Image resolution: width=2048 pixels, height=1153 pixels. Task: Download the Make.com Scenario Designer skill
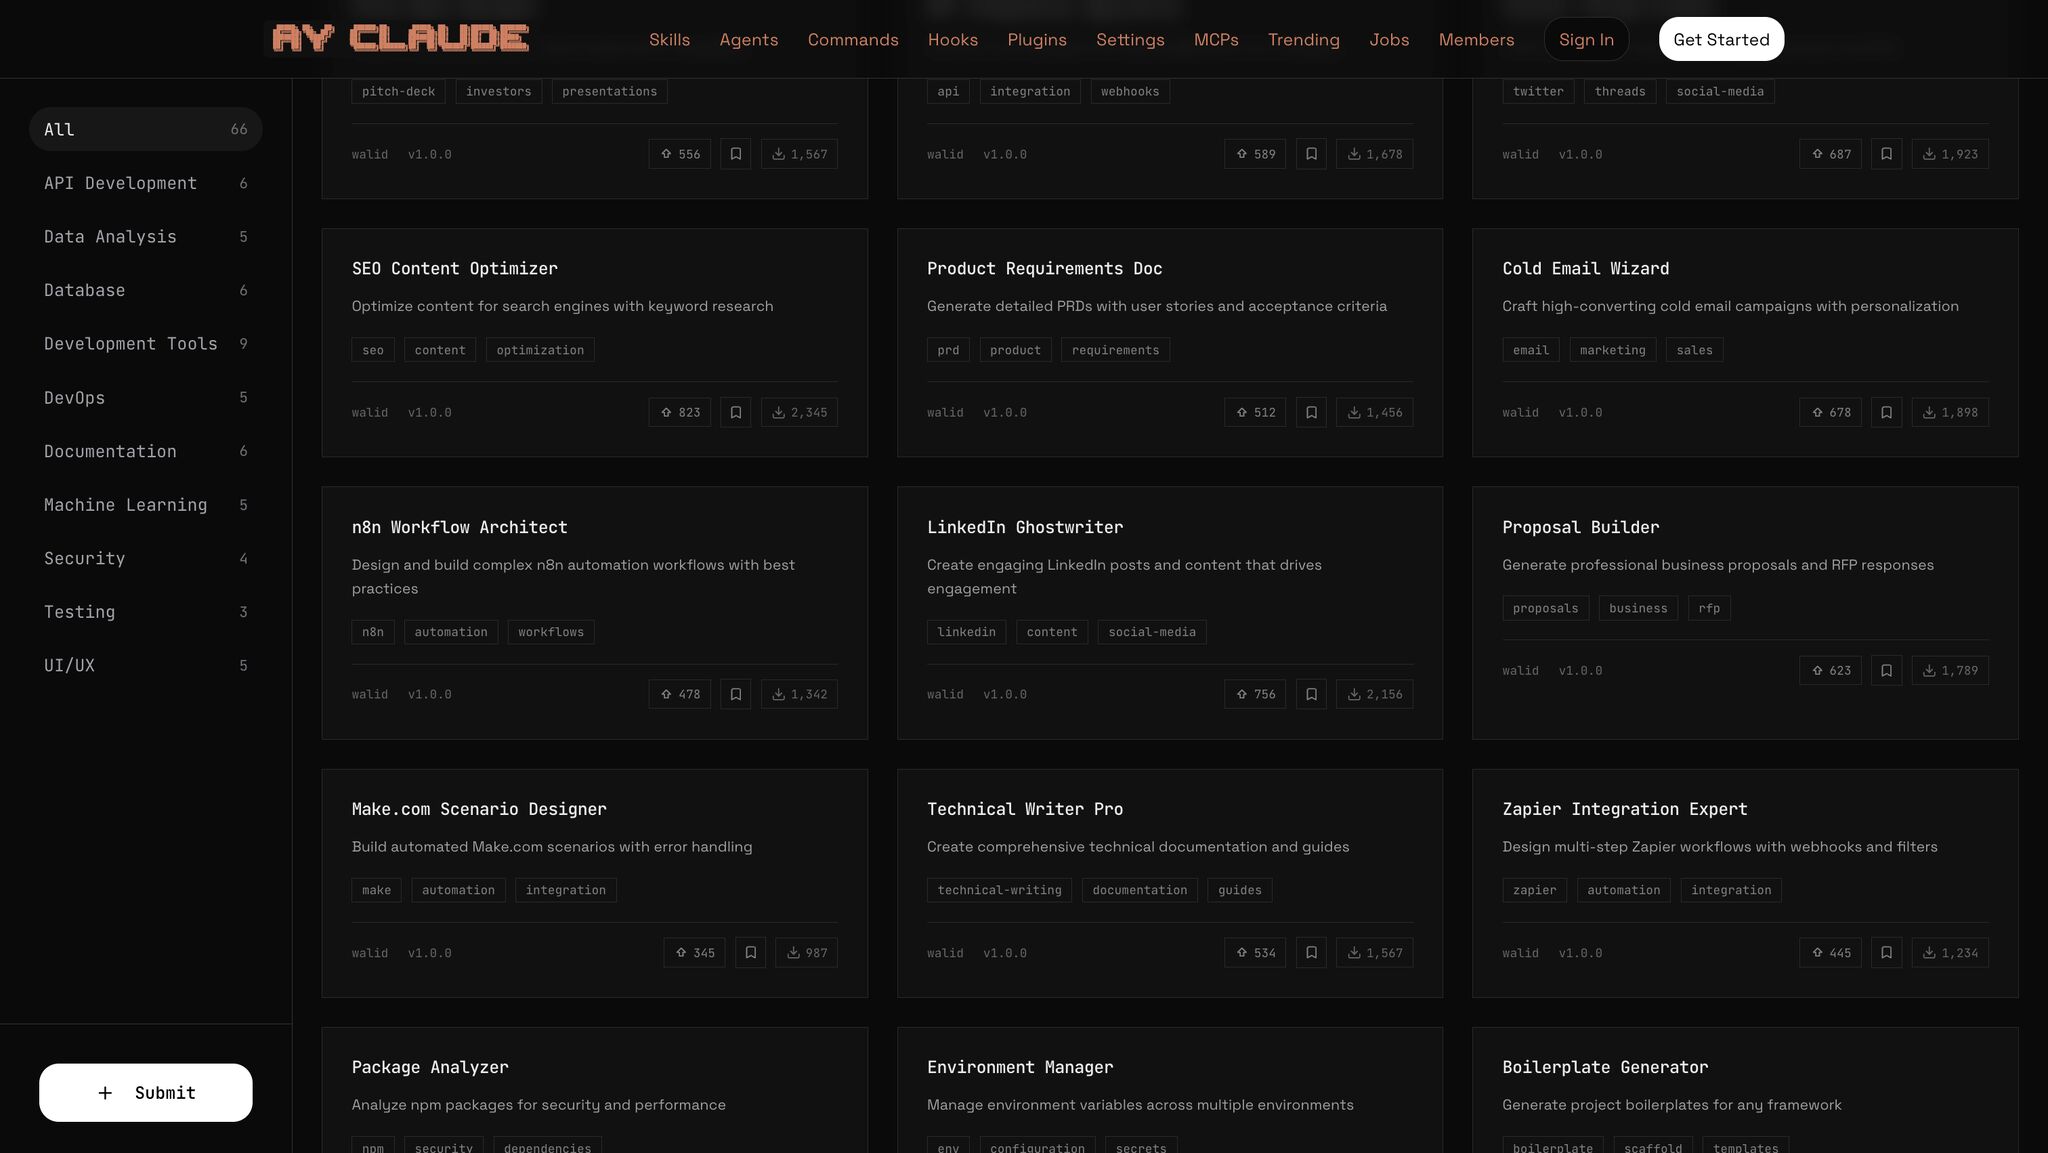[x=806, y=953]
